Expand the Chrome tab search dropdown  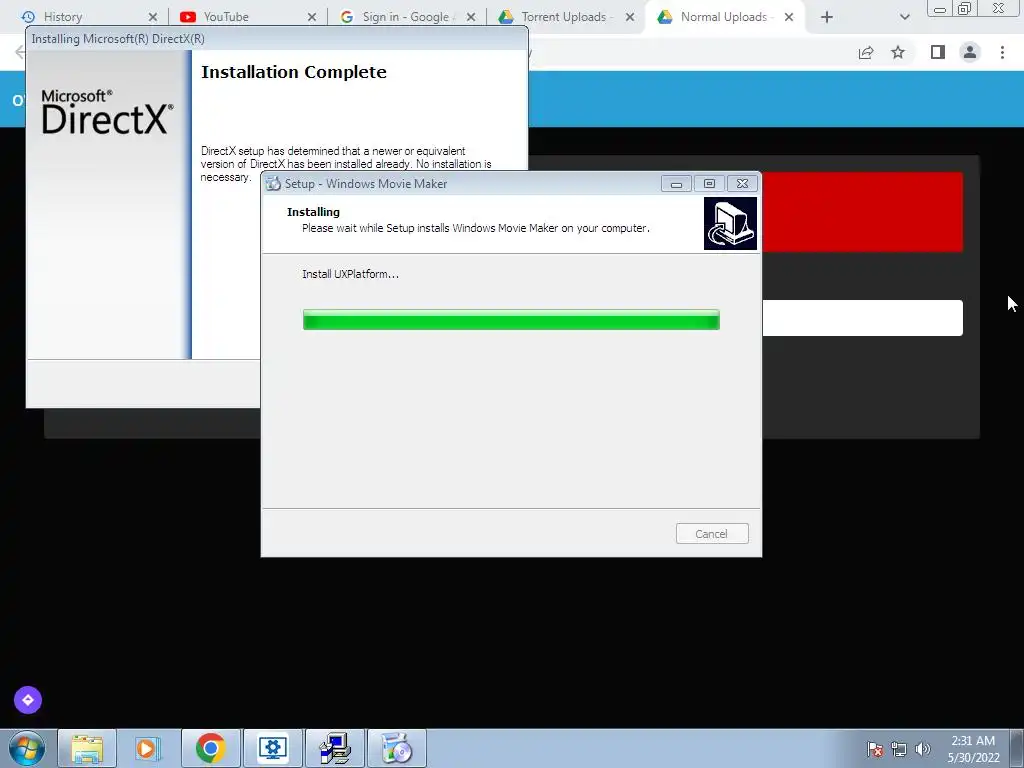click(x=904, y=17)
